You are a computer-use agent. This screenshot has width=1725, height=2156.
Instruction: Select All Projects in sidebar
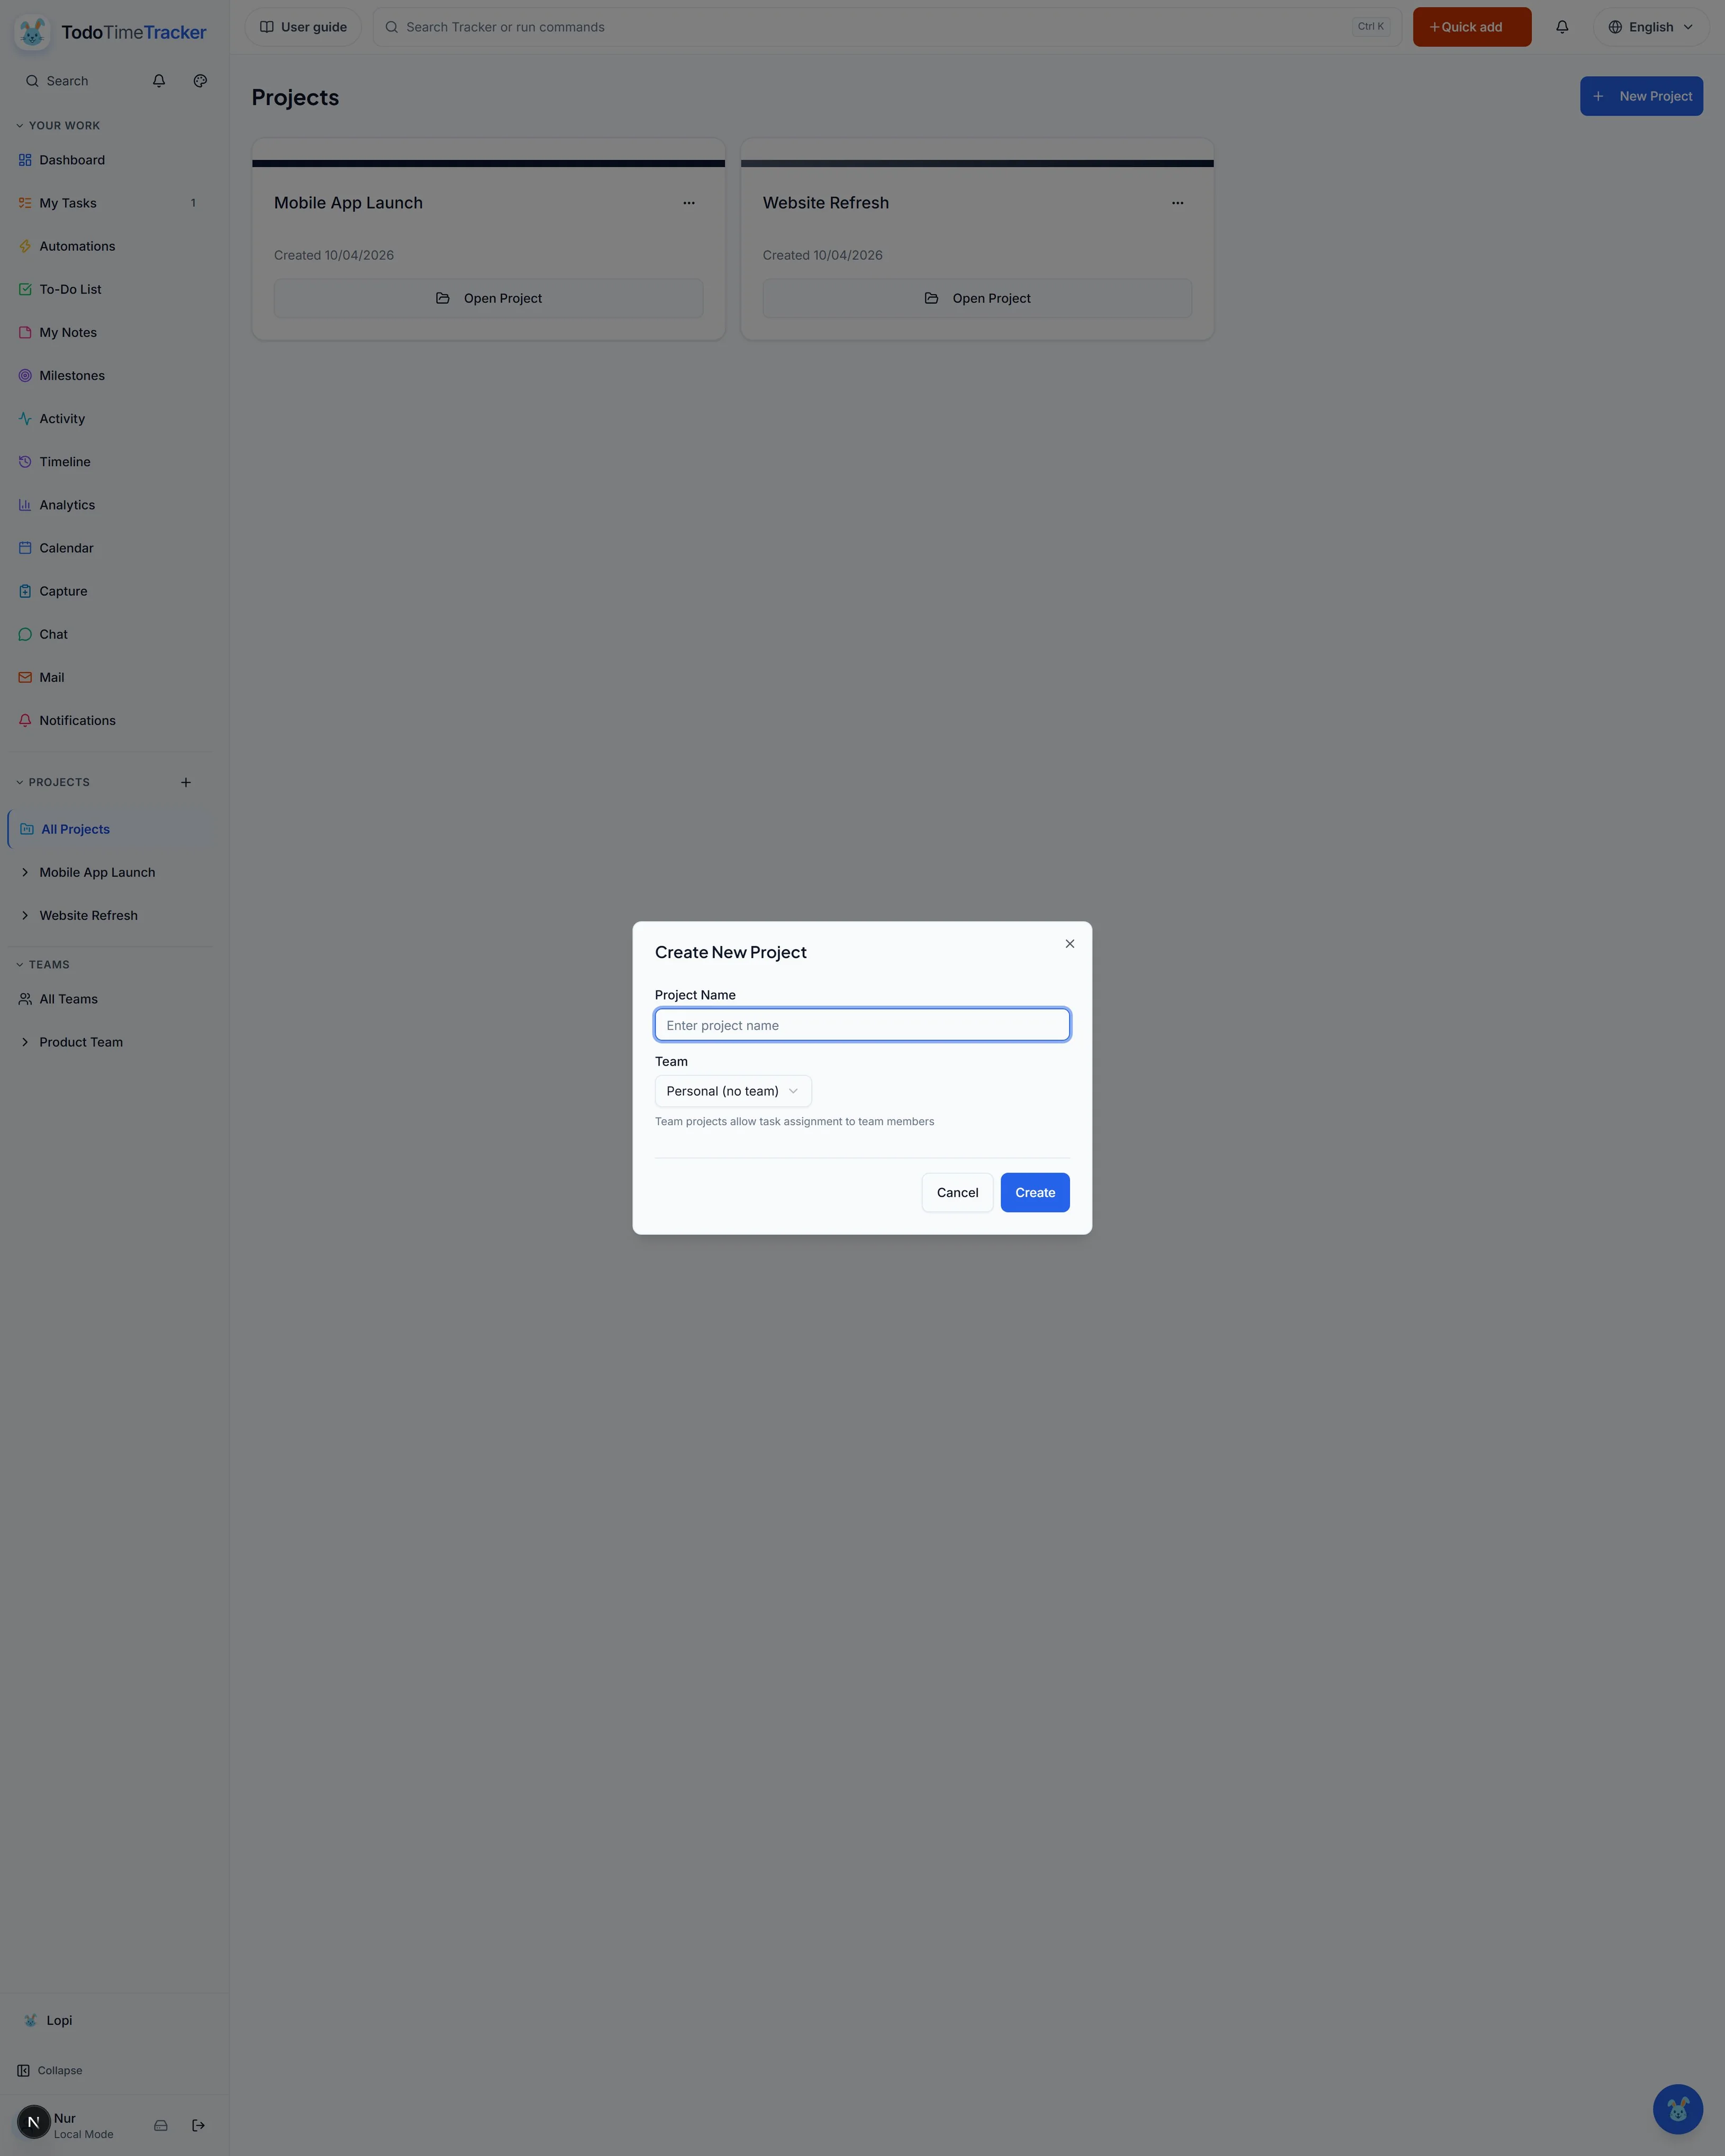[110, 829]
